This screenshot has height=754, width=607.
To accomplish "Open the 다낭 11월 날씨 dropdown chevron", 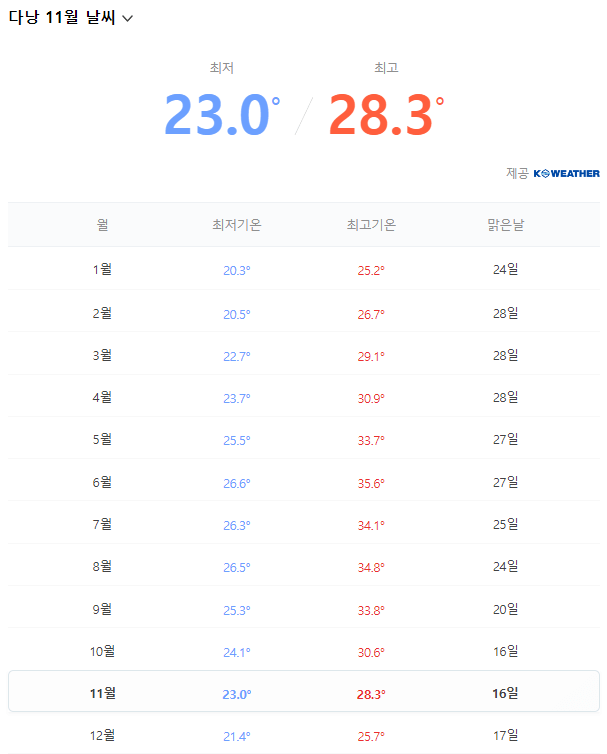I will 127,18.
